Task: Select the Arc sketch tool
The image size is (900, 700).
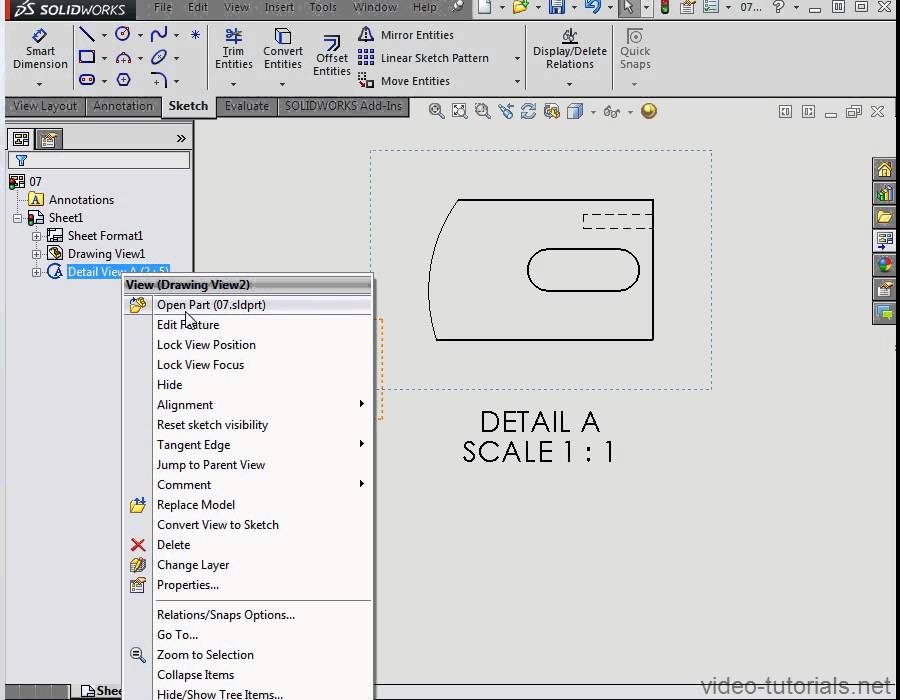Action: (123, 57)
